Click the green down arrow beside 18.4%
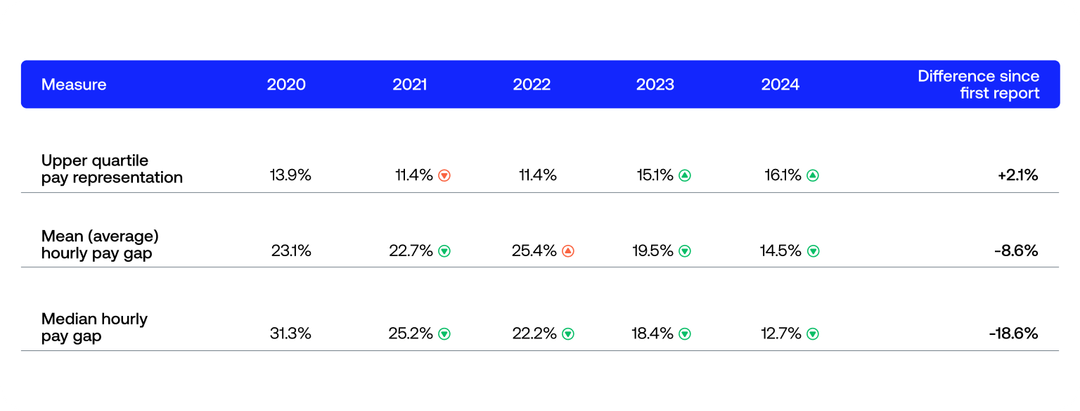 [x=685, y=334]
